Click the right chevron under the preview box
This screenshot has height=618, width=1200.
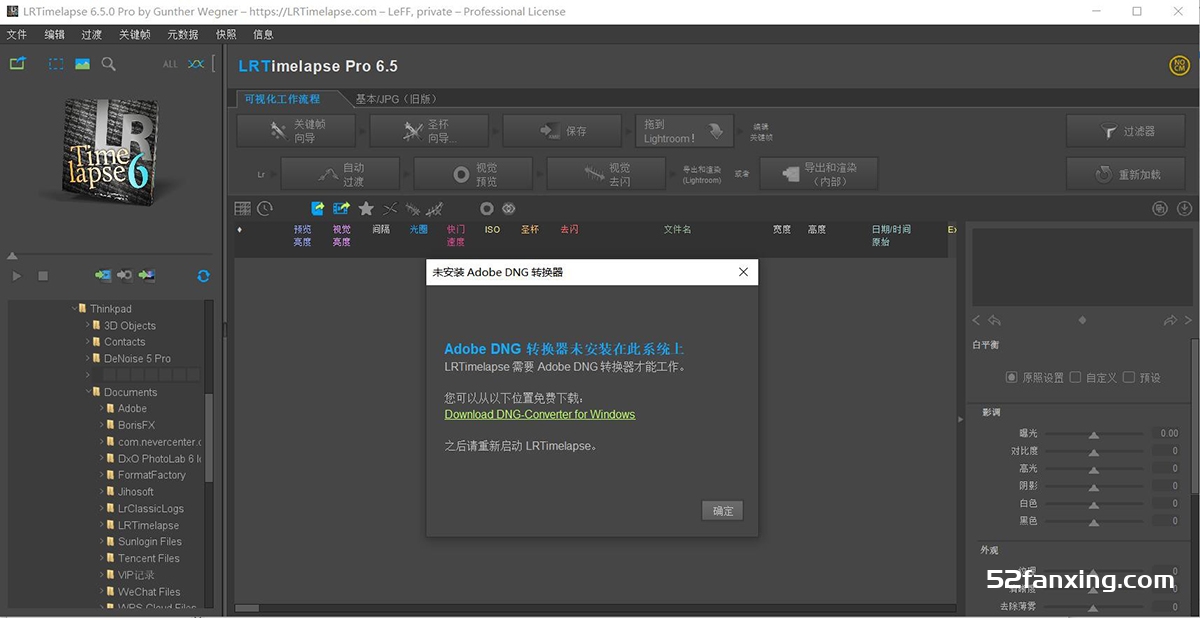[1189, 321]
